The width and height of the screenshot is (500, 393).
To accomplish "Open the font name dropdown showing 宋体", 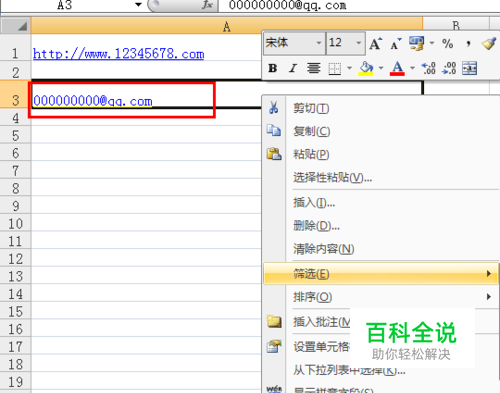I will point(318,43).
